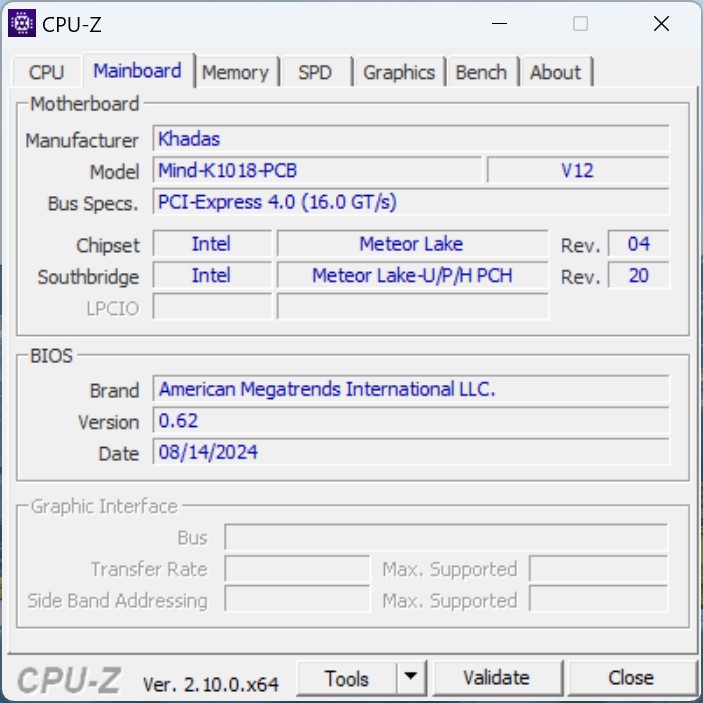Click the empty Side Band Addressing field
This screenshot has height=703, width=703.
click(x=297, y=599)
